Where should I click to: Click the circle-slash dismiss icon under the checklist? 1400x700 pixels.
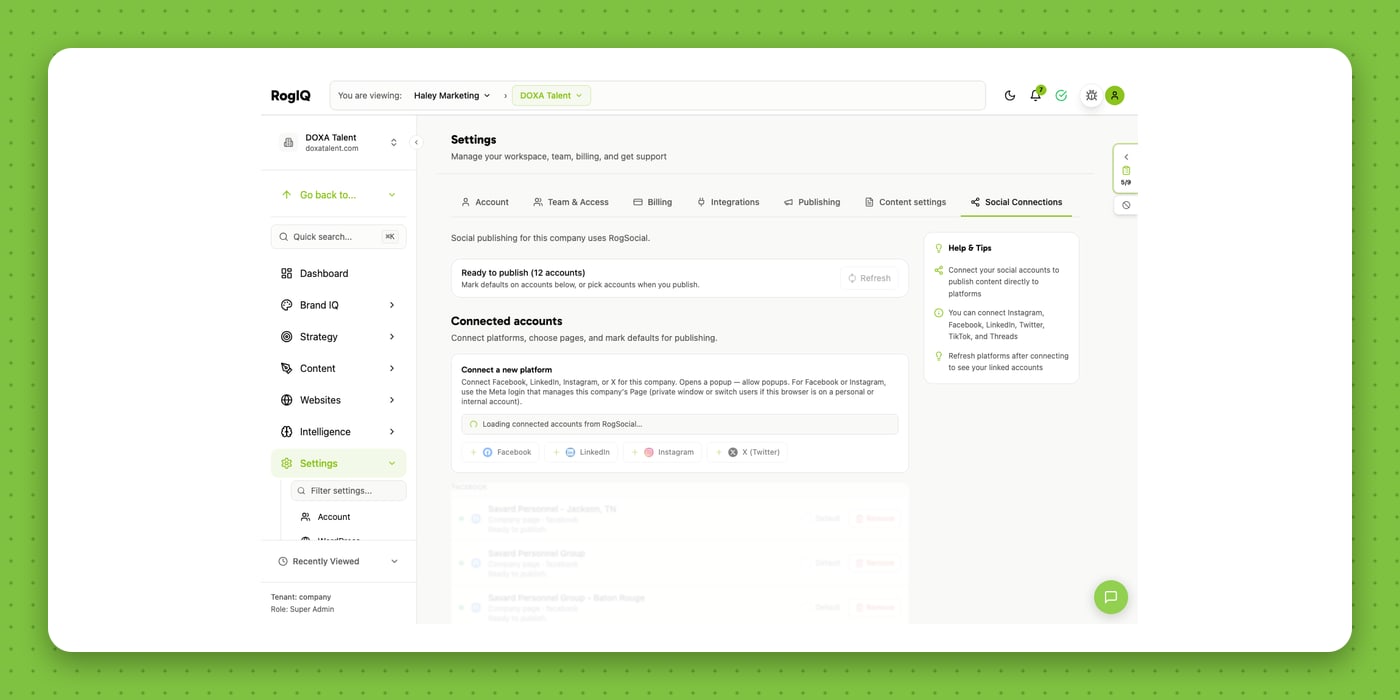click(x=1126, y=205)
